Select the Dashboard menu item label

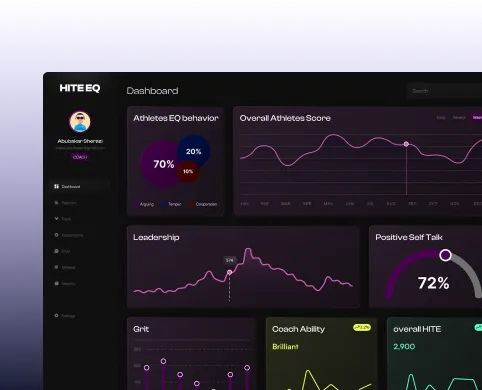pyautogui.click(x=71, y=187)
